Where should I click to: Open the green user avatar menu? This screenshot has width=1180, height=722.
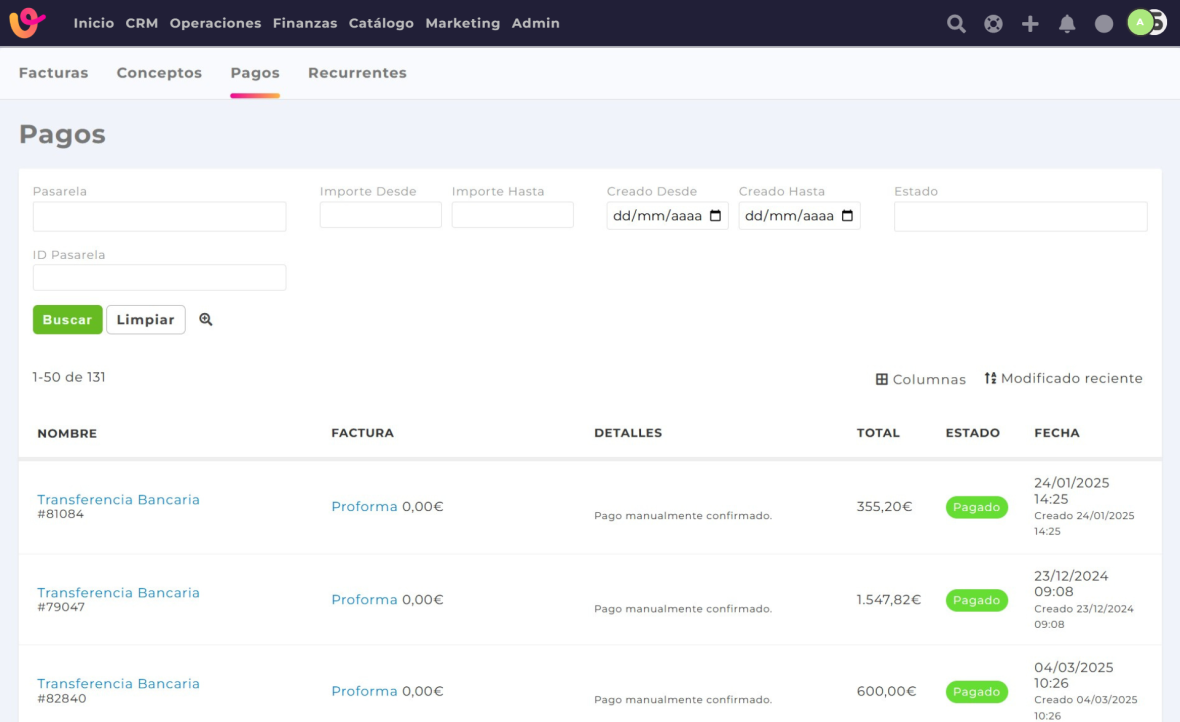tap(1140, 23)
